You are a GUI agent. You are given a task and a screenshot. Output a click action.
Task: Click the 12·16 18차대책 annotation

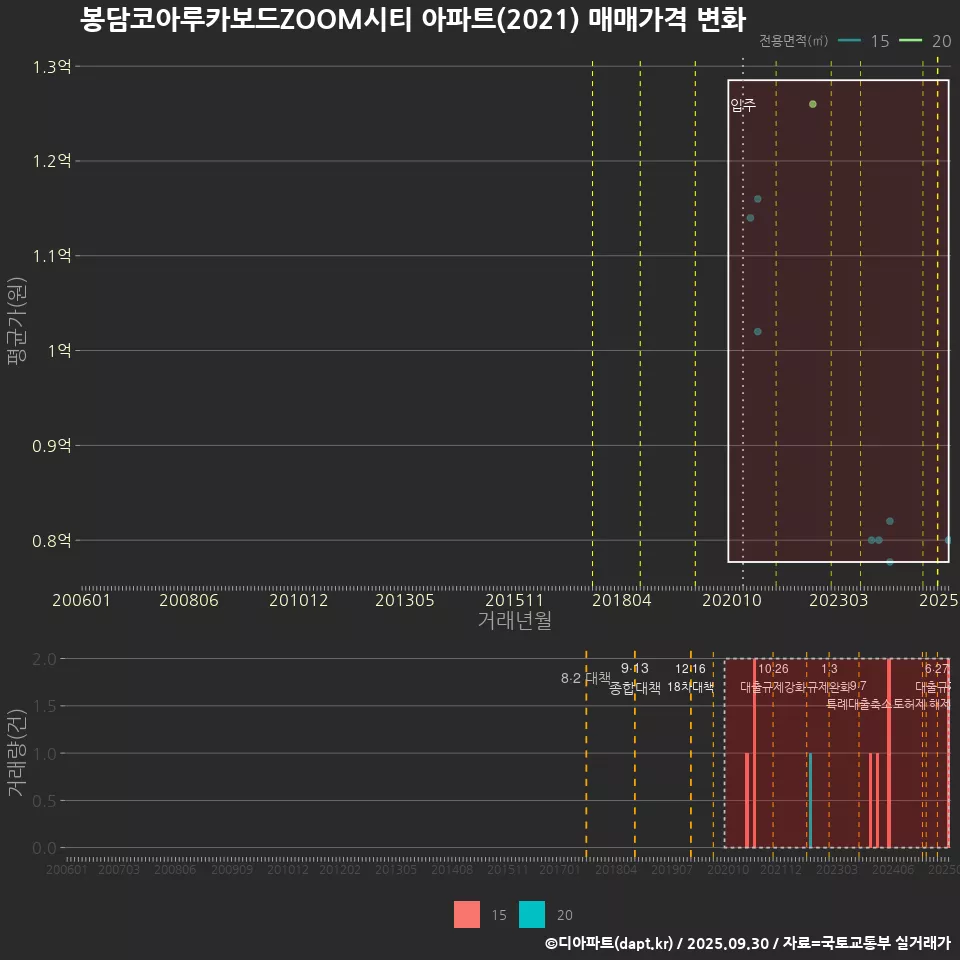point(690,678)
